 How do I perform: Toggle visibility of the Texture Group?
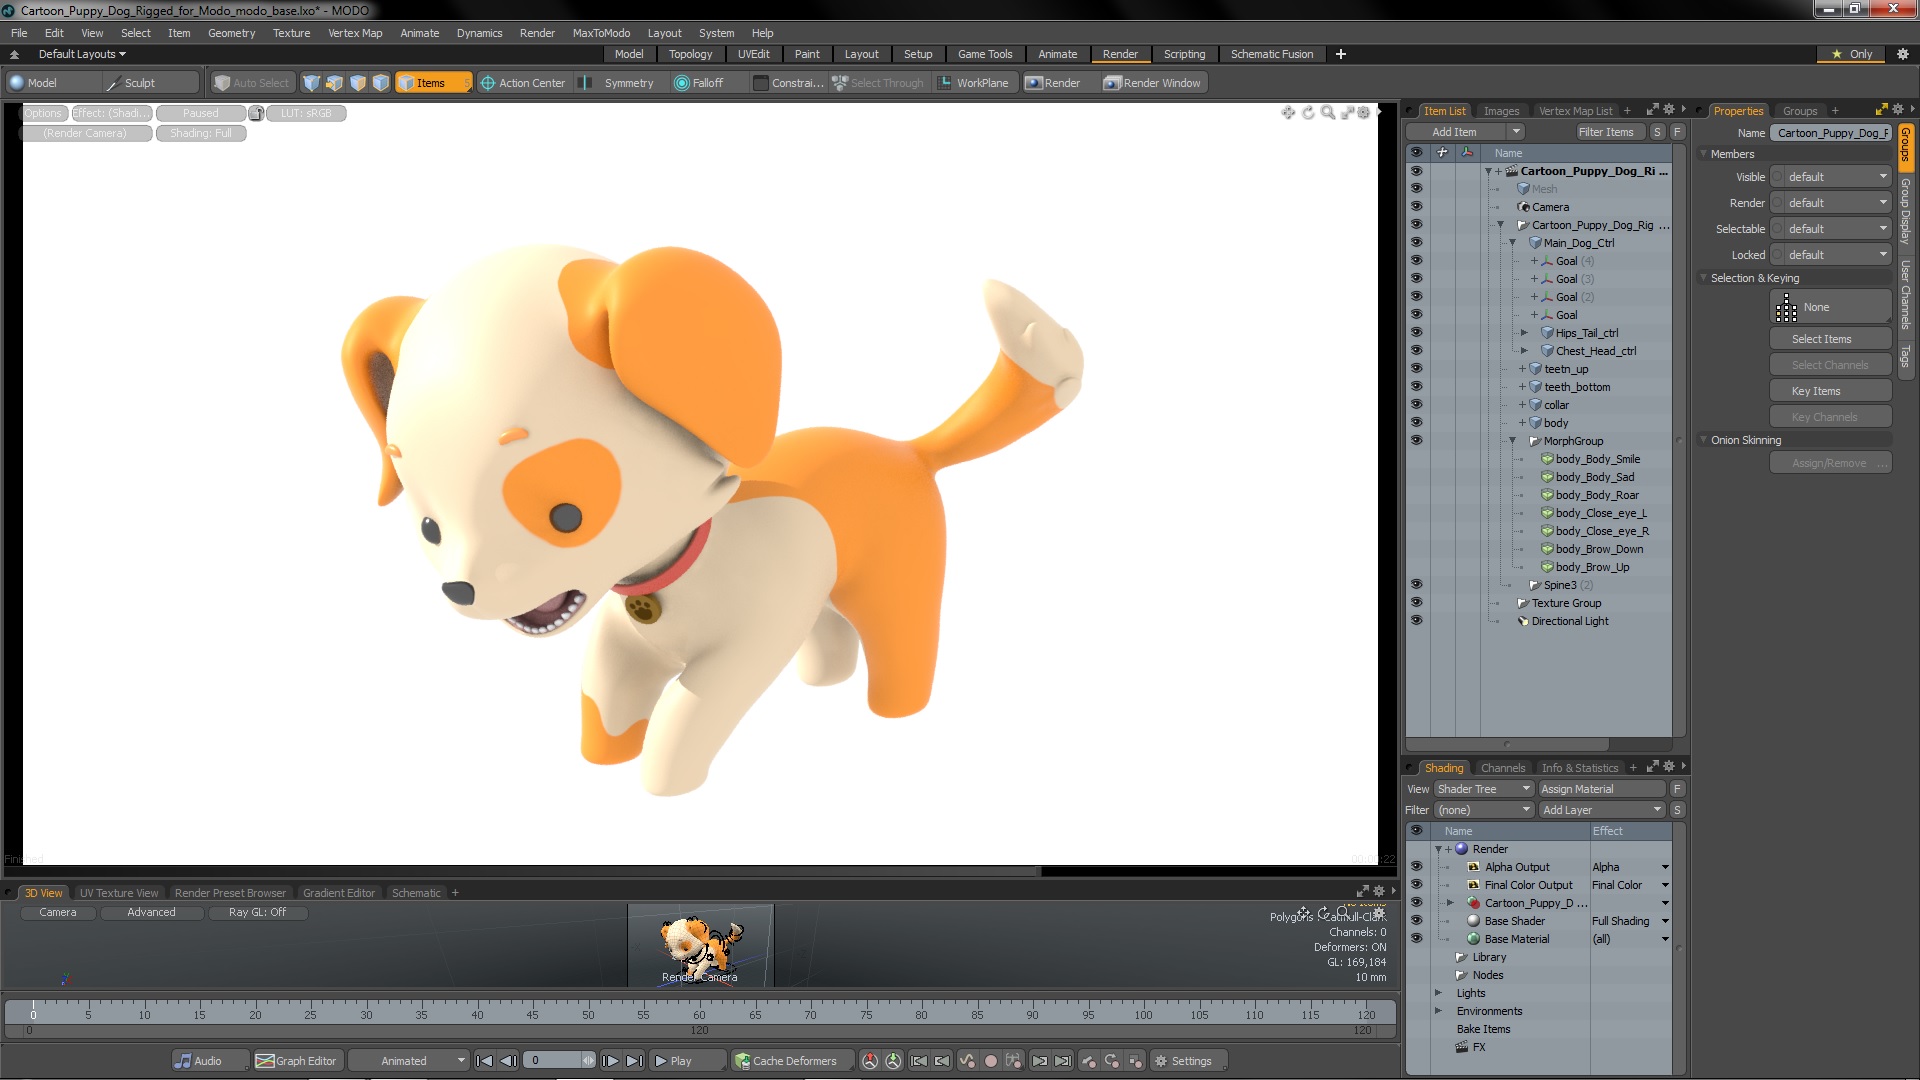[x=1416, y=603]
